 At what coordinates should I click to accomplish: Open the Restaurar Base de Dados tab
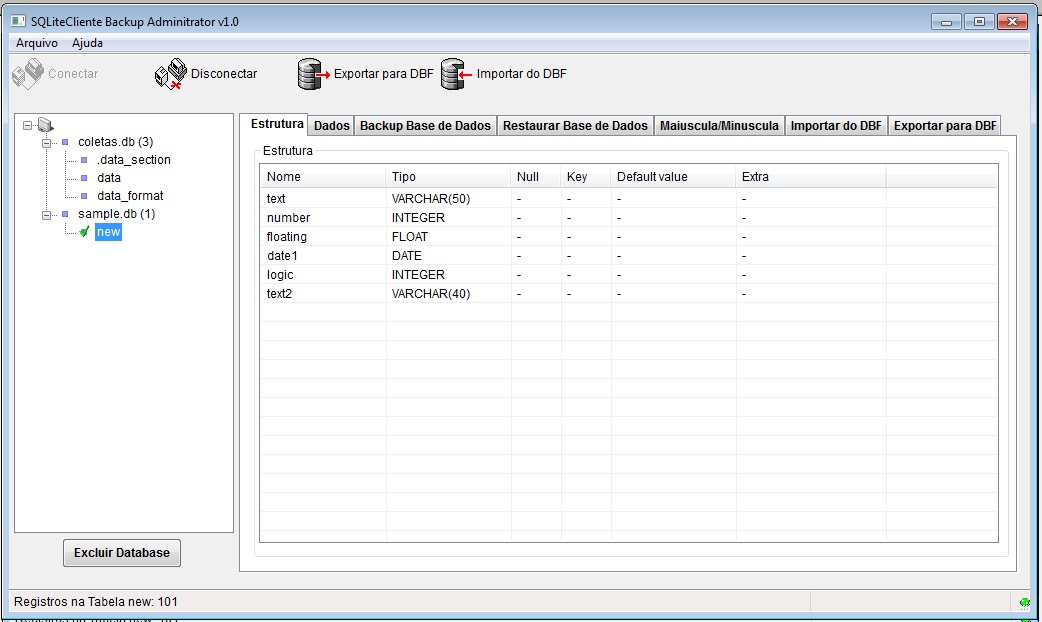(x=575, y=126)
